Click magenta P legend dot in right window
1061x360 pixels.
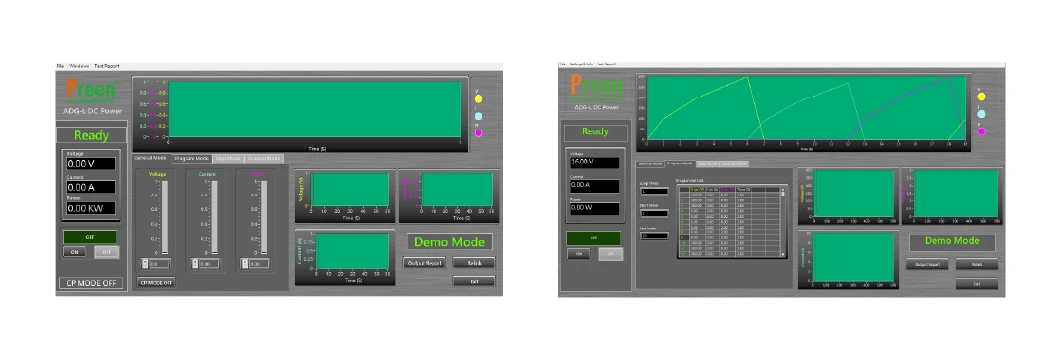(981, 131)
